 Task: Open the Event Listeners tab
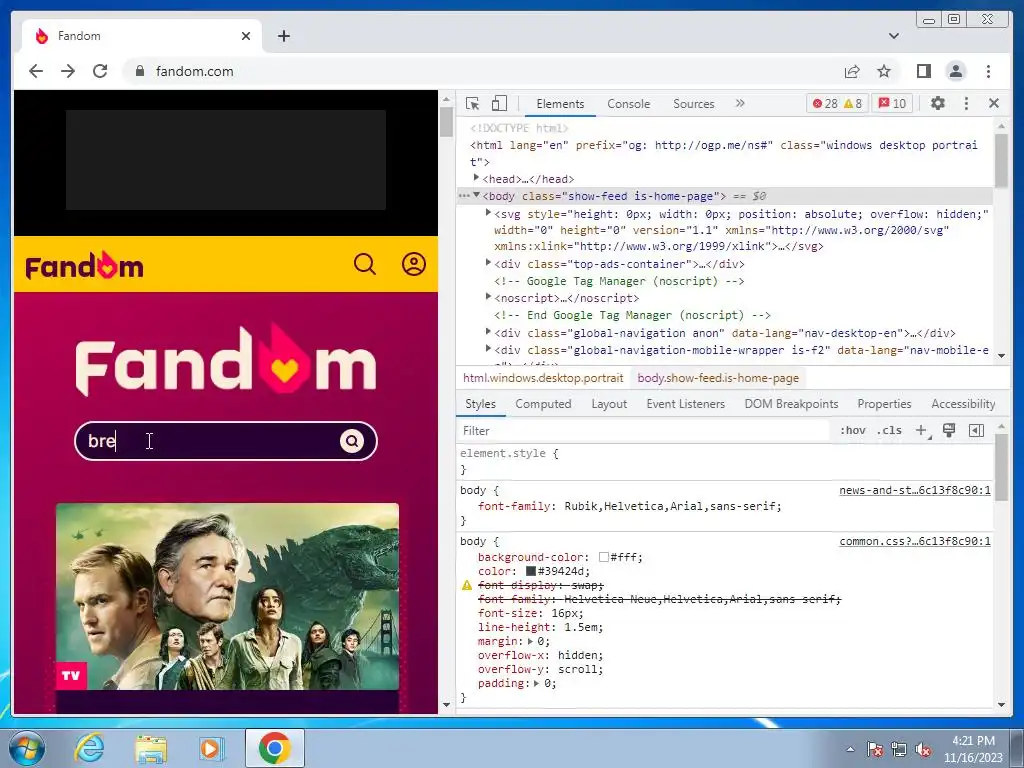pos(685,404)
